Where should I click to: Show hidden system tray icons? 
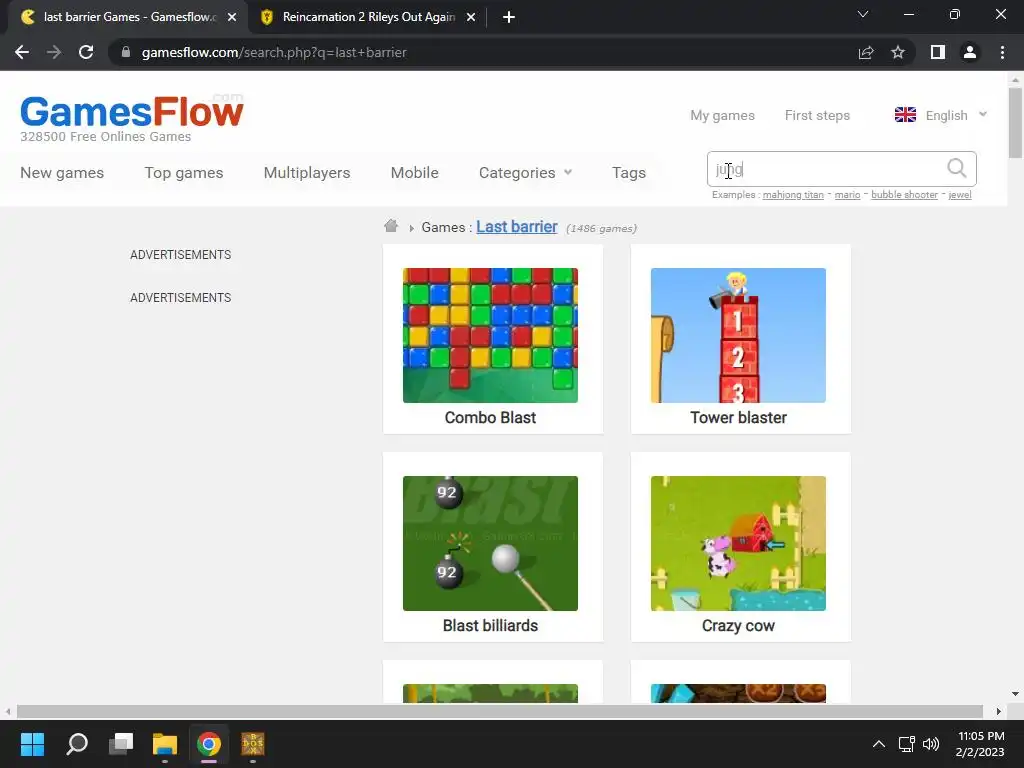(x=879, y=744)
